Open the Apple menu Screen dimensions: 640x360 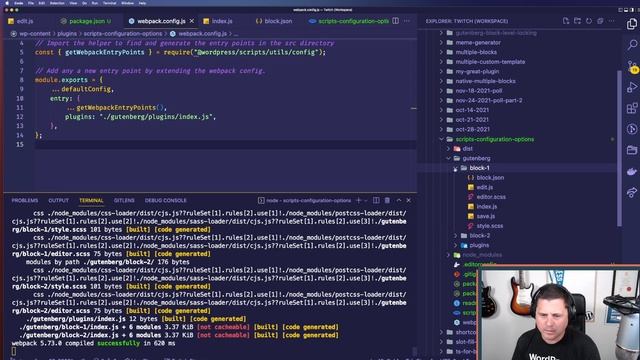(x=7, y=3)
